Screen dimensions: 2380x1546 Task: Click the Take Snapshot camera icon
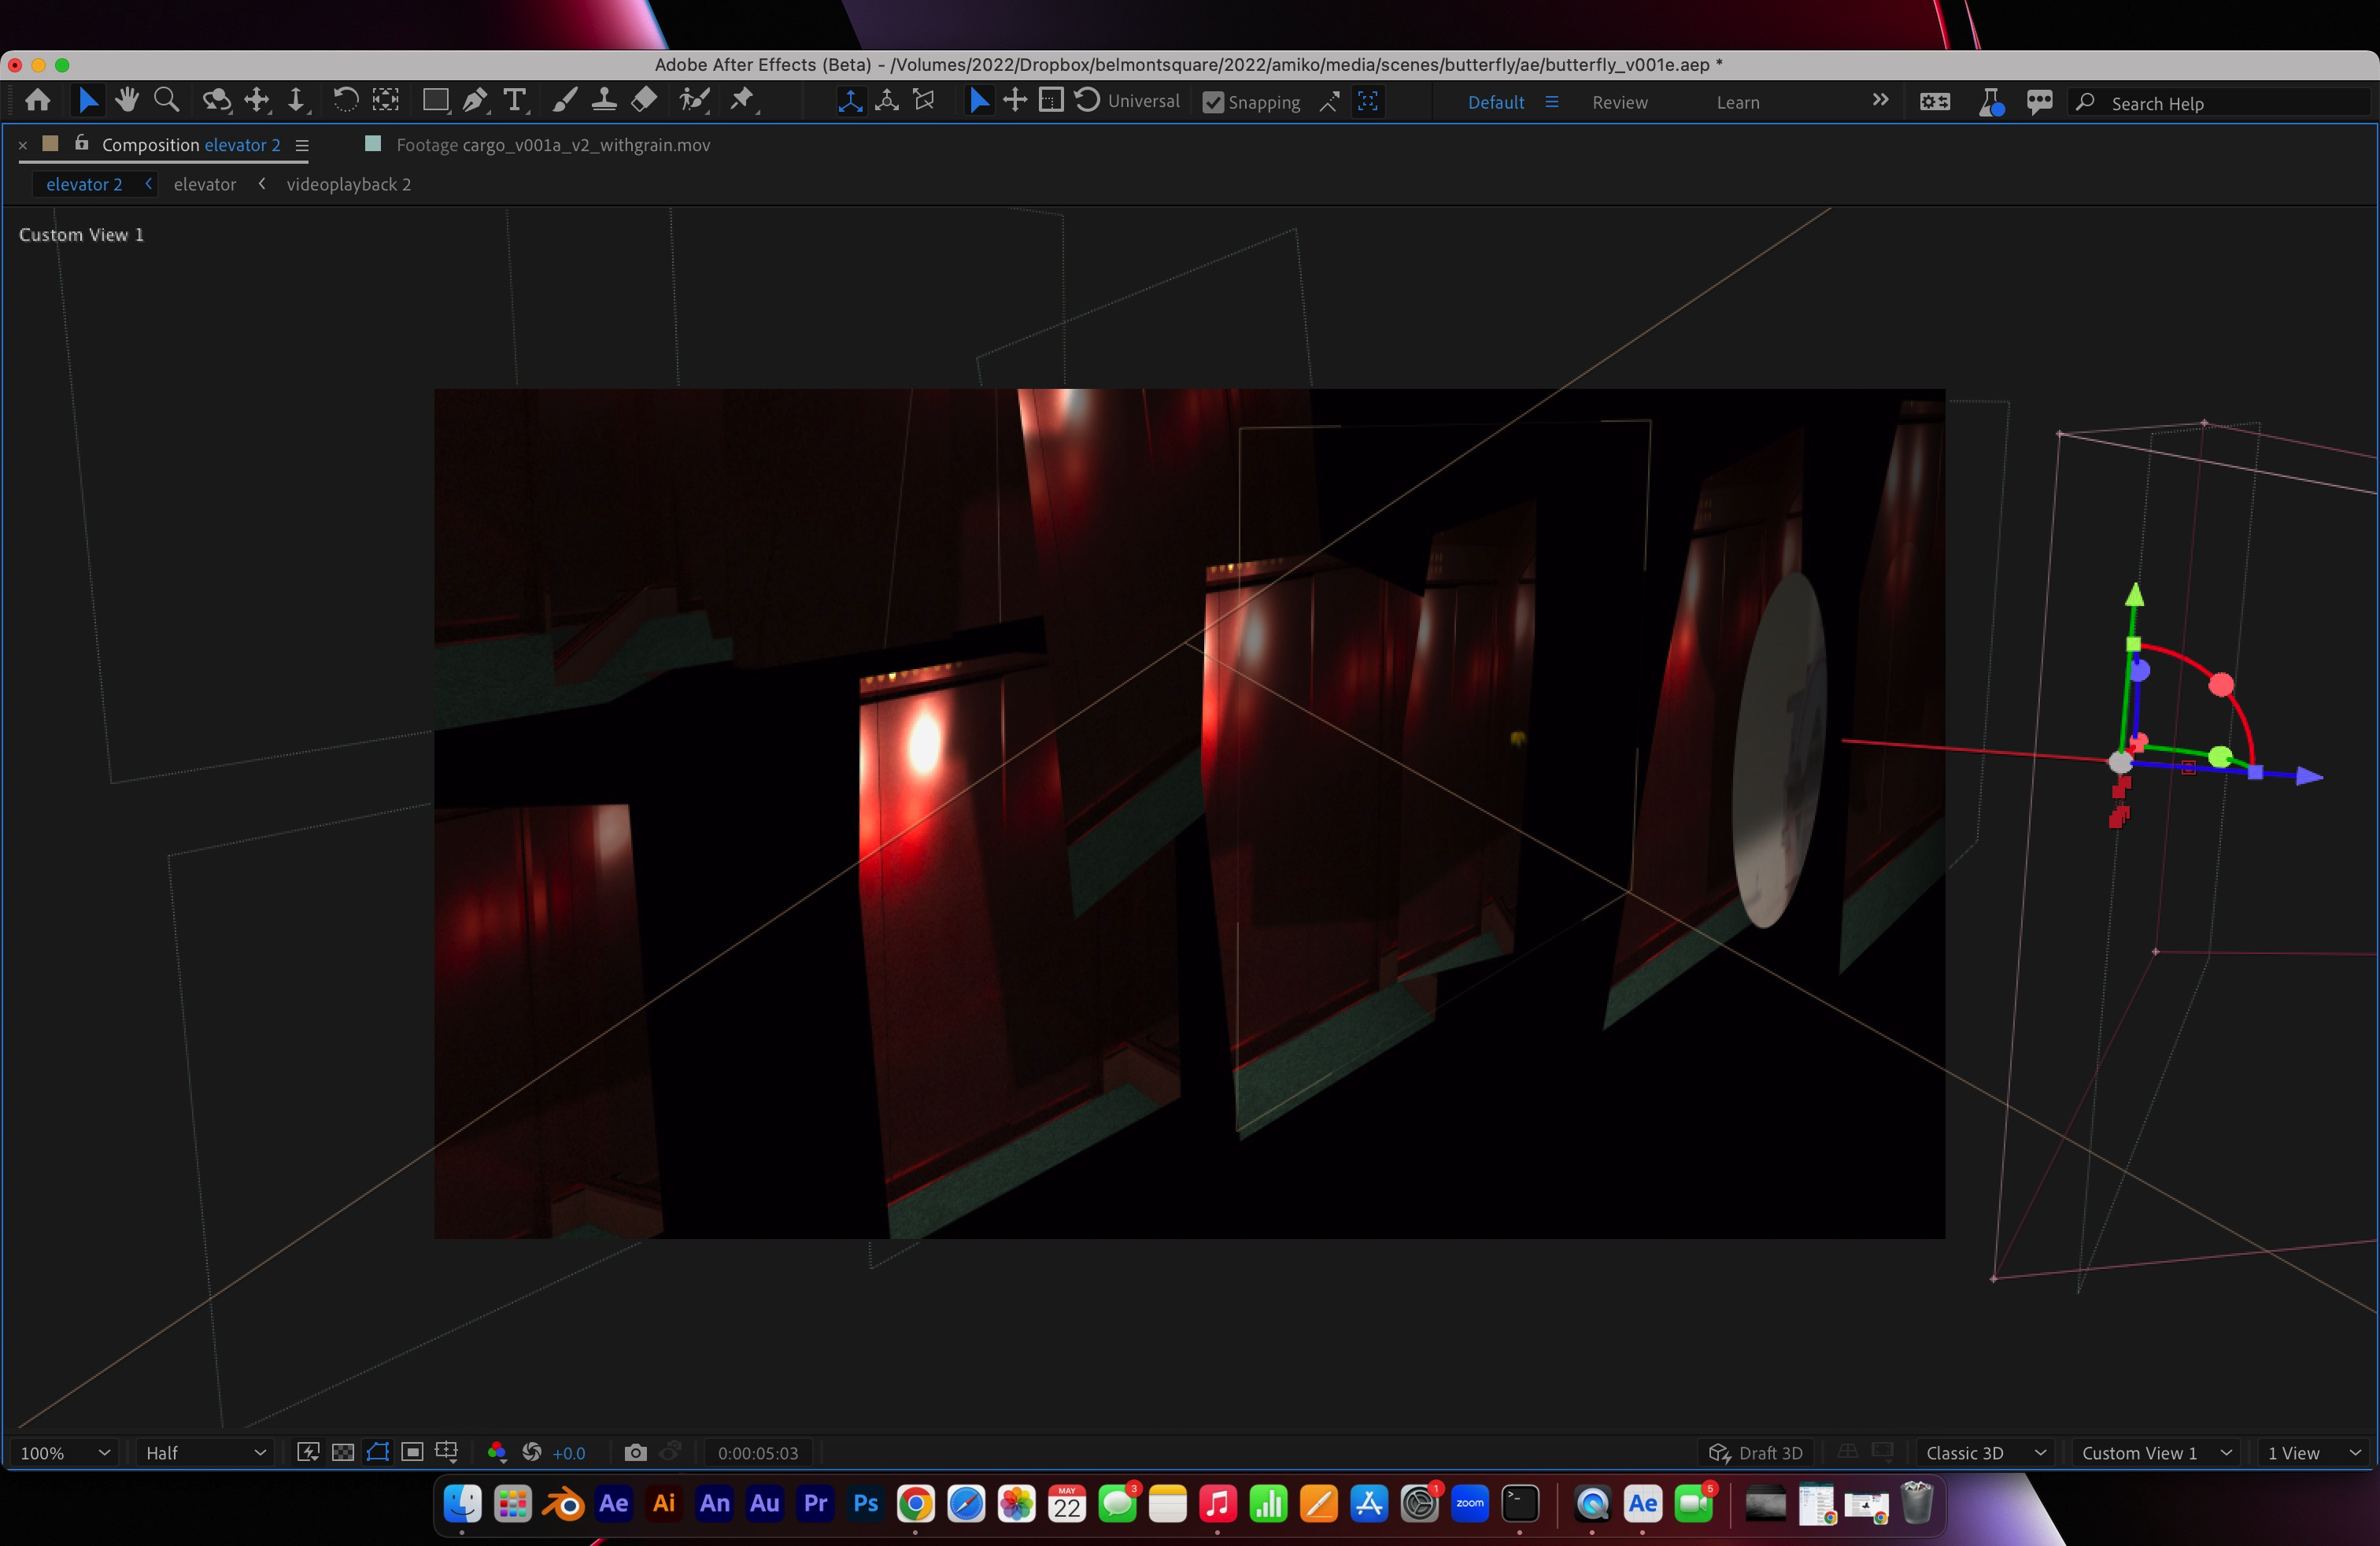click(x=635, y=1452)
